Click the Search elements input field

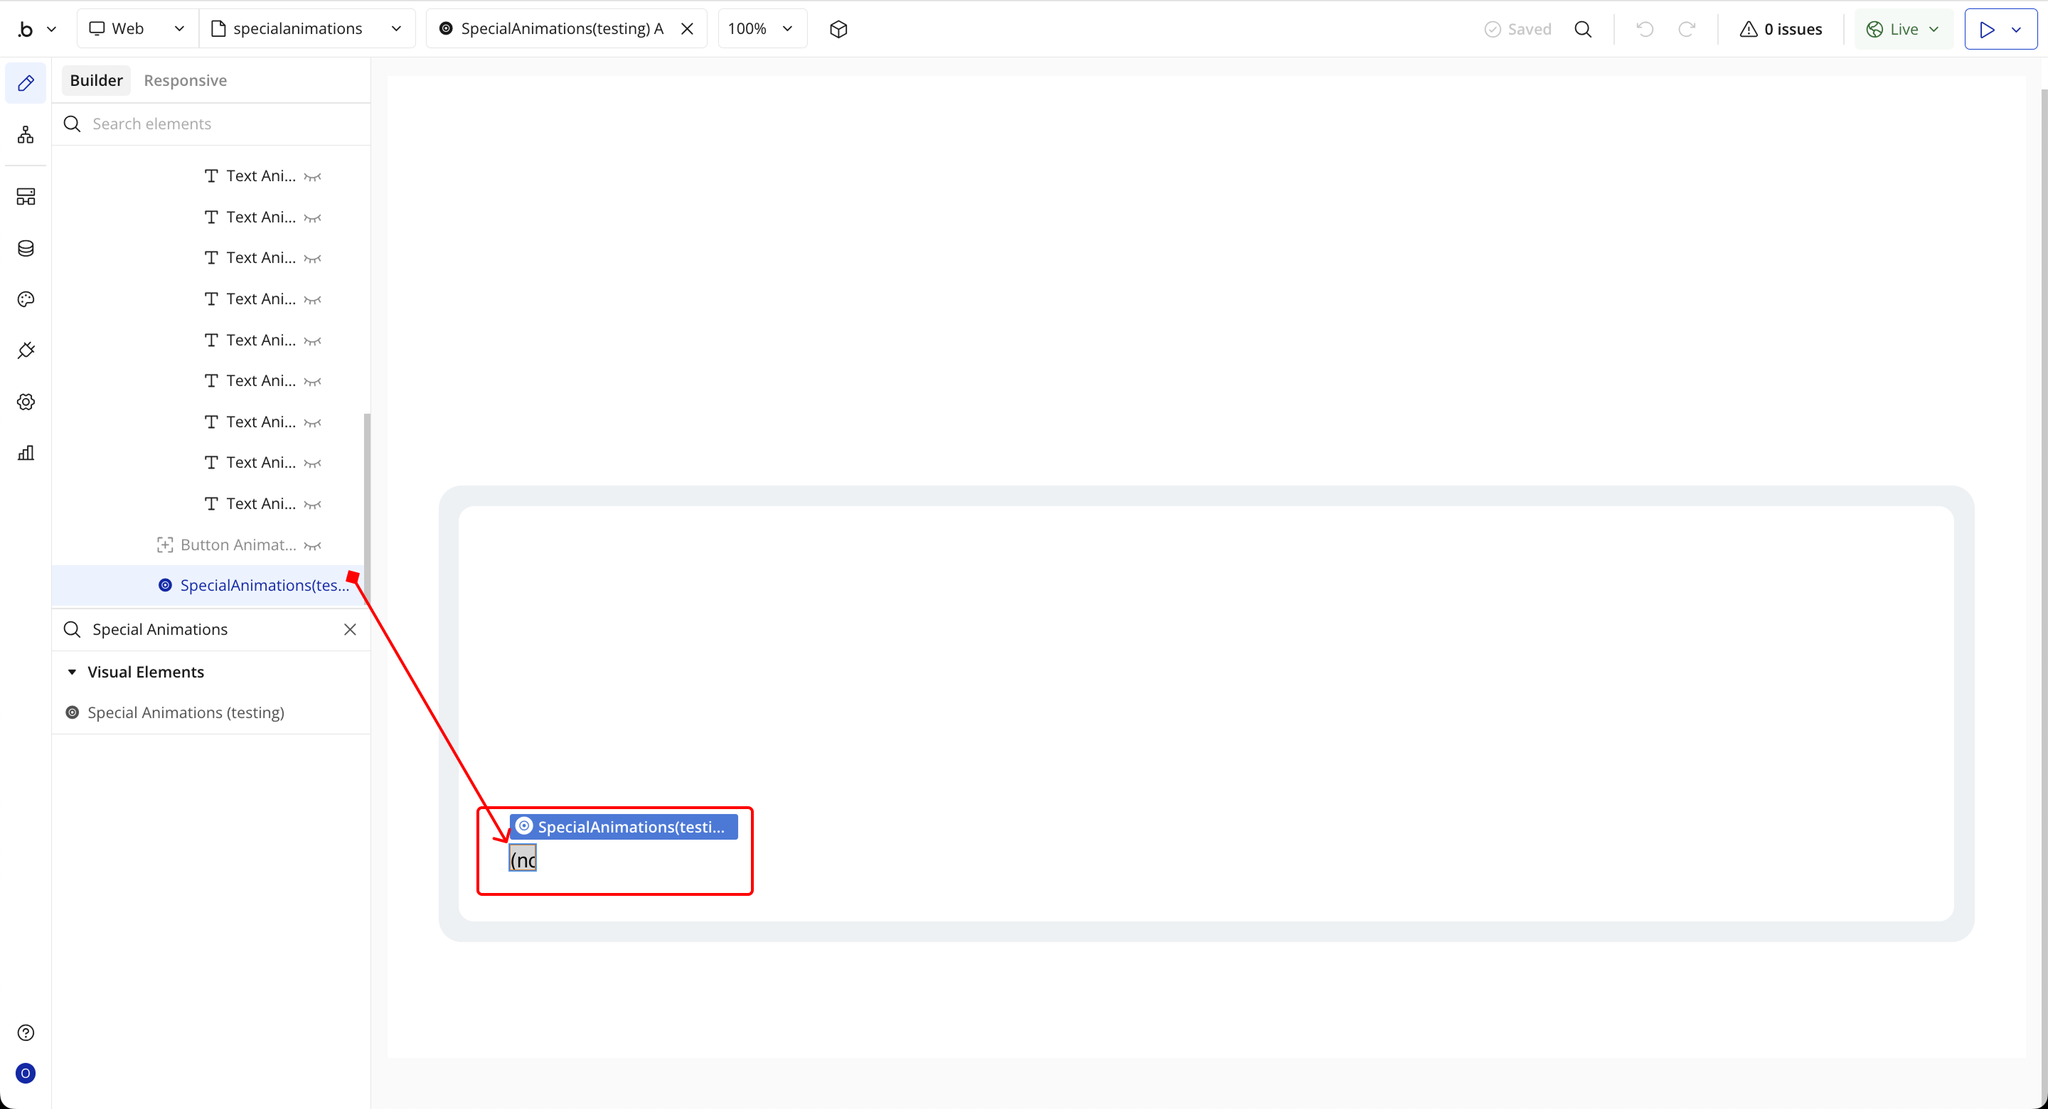[x=220, y=124]
